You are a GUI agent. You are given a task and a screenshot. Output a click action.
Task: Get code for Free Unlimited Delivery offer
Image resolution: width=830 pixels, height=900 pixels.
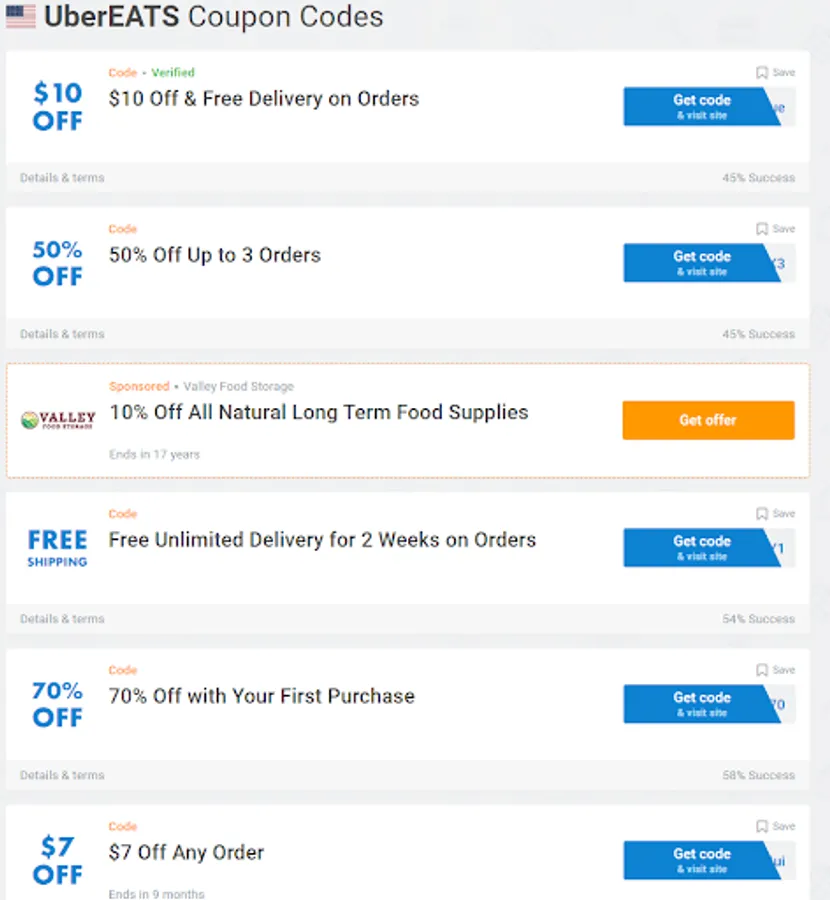701,548
